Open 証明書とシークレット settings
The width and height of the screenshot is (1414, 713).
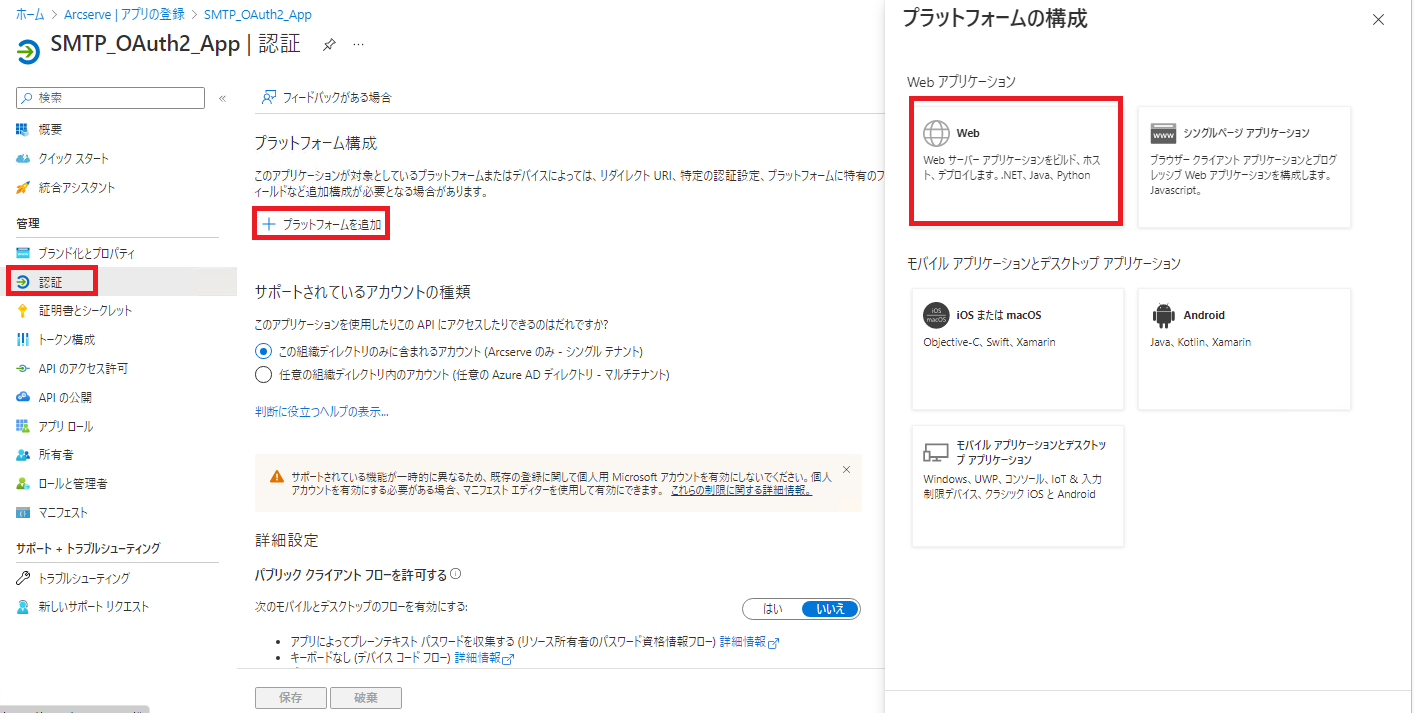78,309
